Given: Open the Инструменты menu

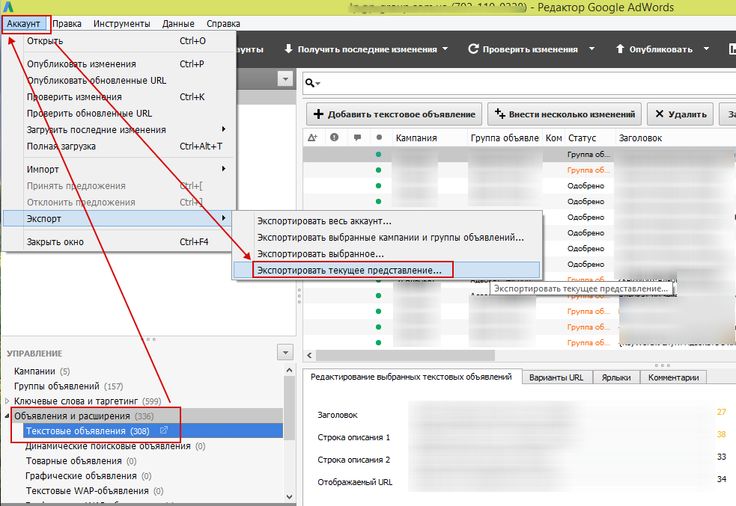Looking at the screenshot, I should 122,23.
